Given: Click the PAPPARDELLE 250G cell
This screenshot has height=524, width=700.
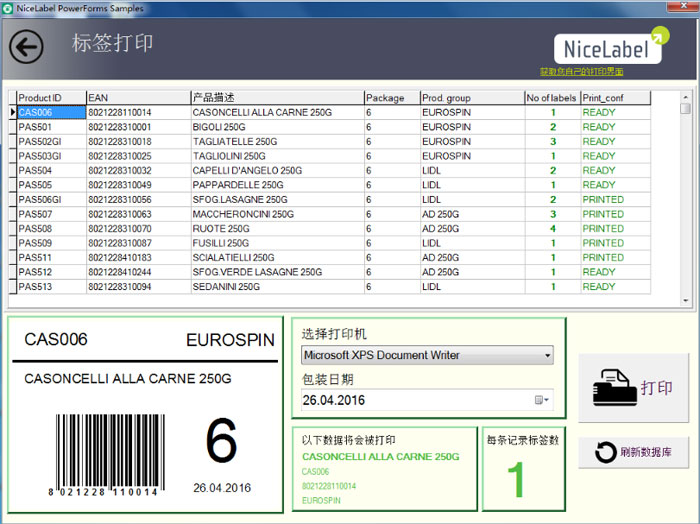Looking at the screenshot, I should click(x=278, y=185).
